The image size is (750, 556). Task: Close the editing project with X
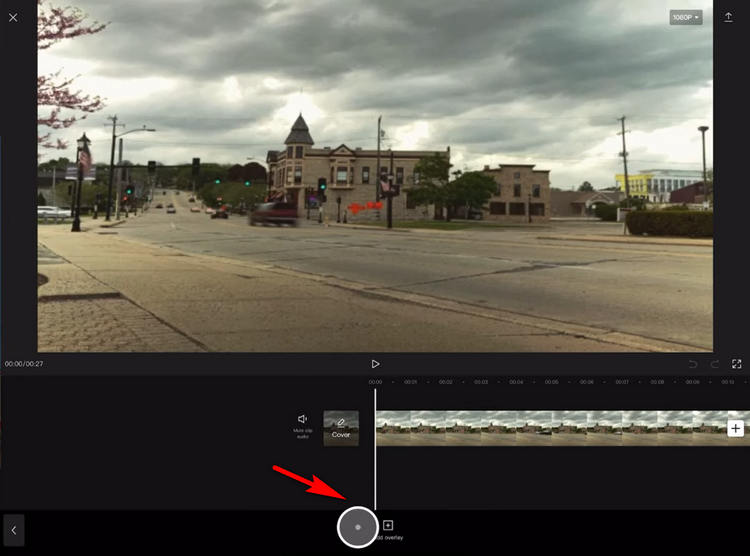(x=13, y=18)
